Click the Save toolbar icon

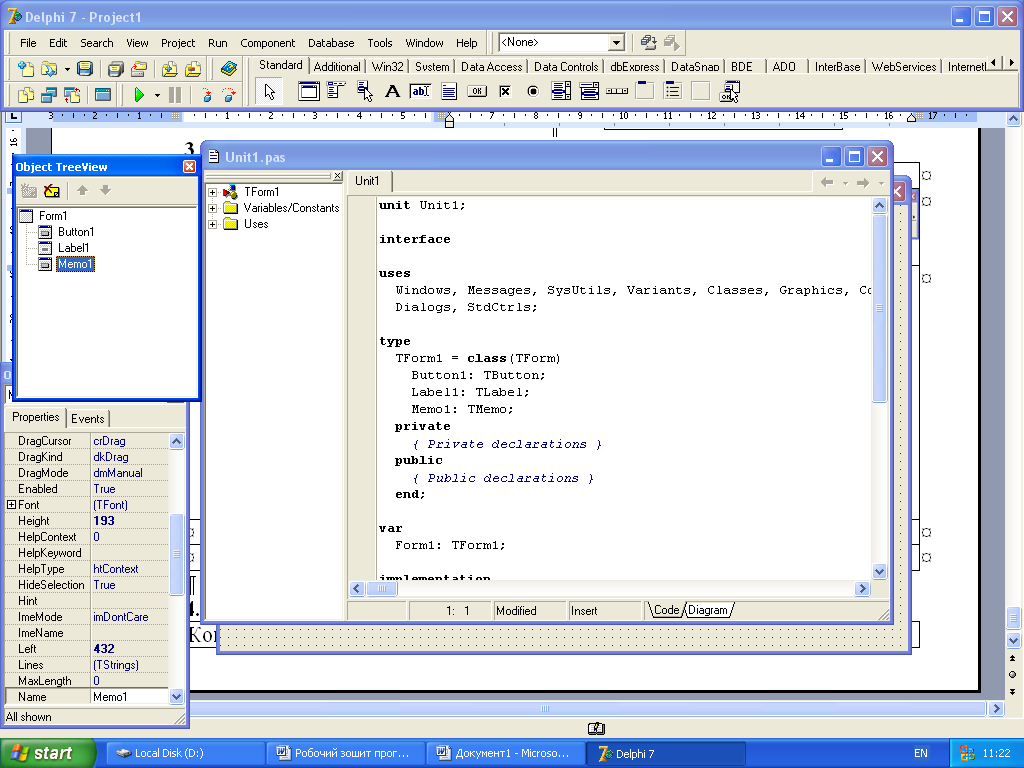[85, 69]
